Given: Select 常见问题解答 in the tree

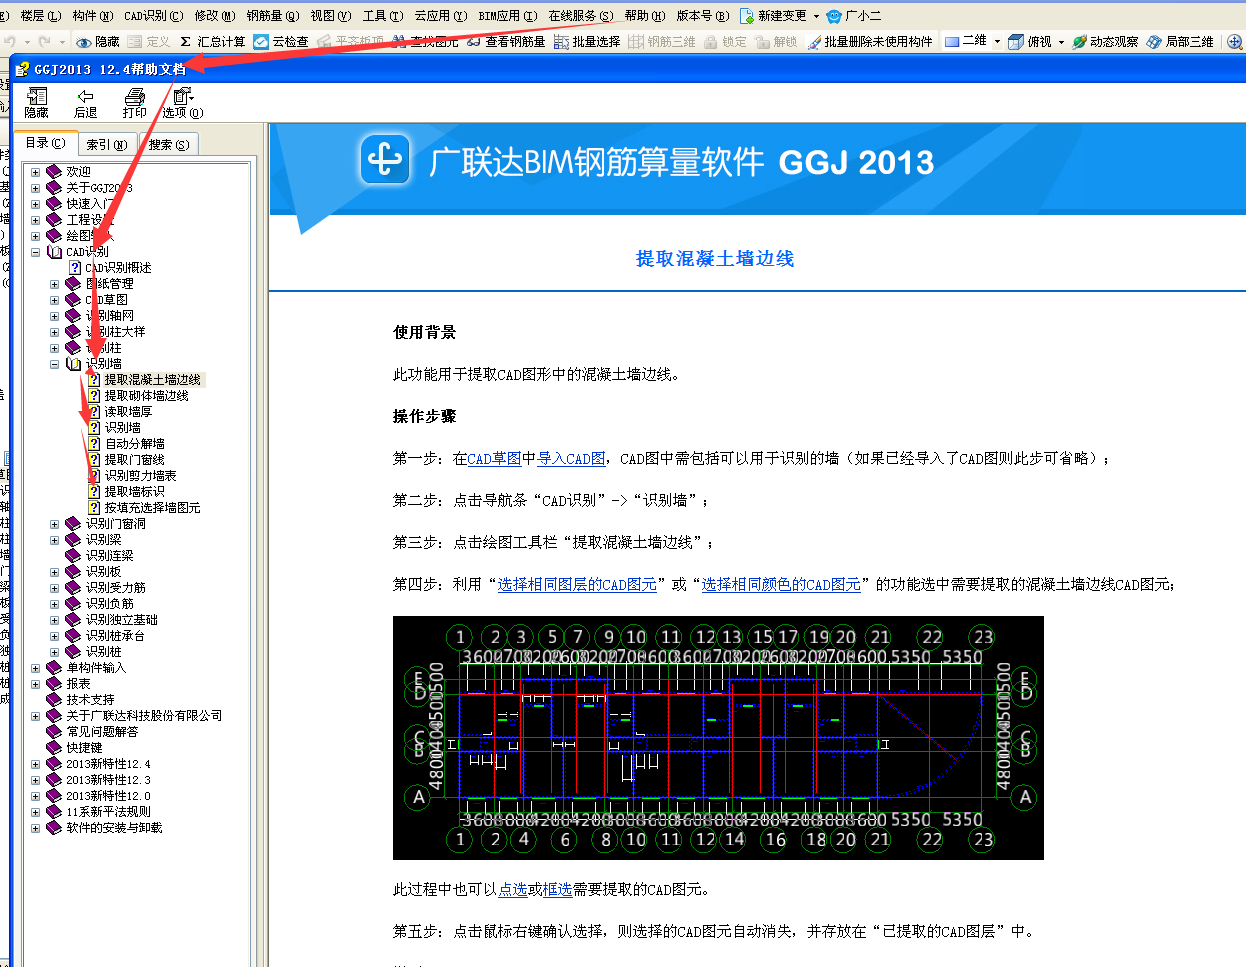Looking at the screenshot, I should point(102,732).
